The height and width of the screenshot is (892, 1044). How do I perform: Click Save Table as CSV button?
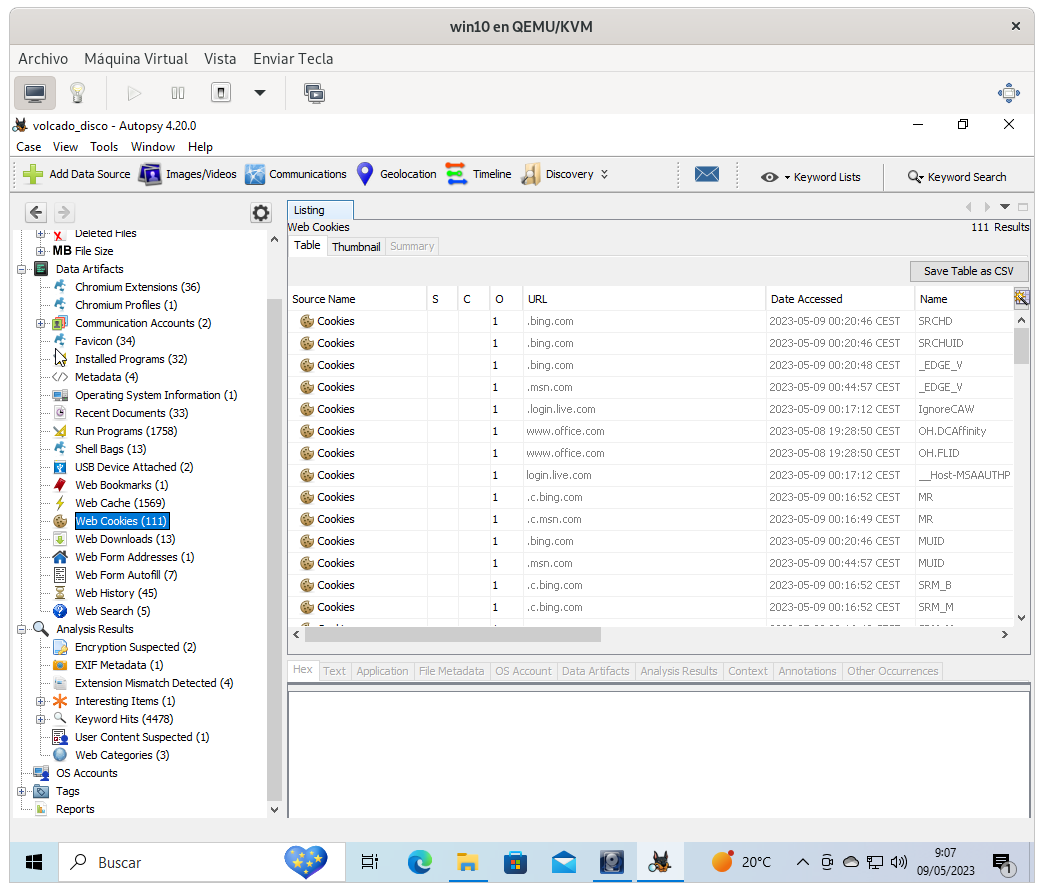(968, 271)
